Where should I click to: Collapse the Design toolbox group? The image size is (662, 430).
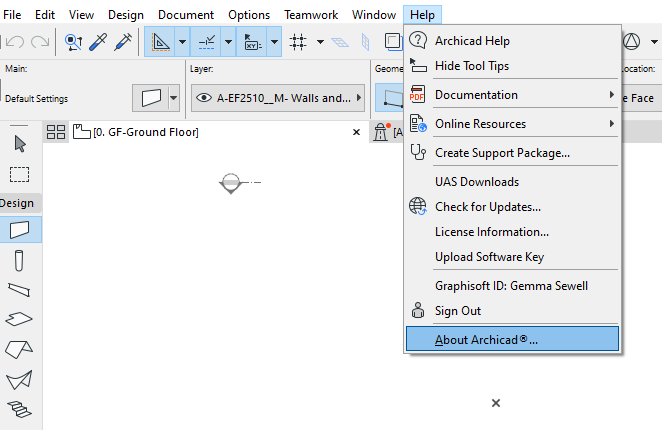pyautogui.click(x=19, y=203)
